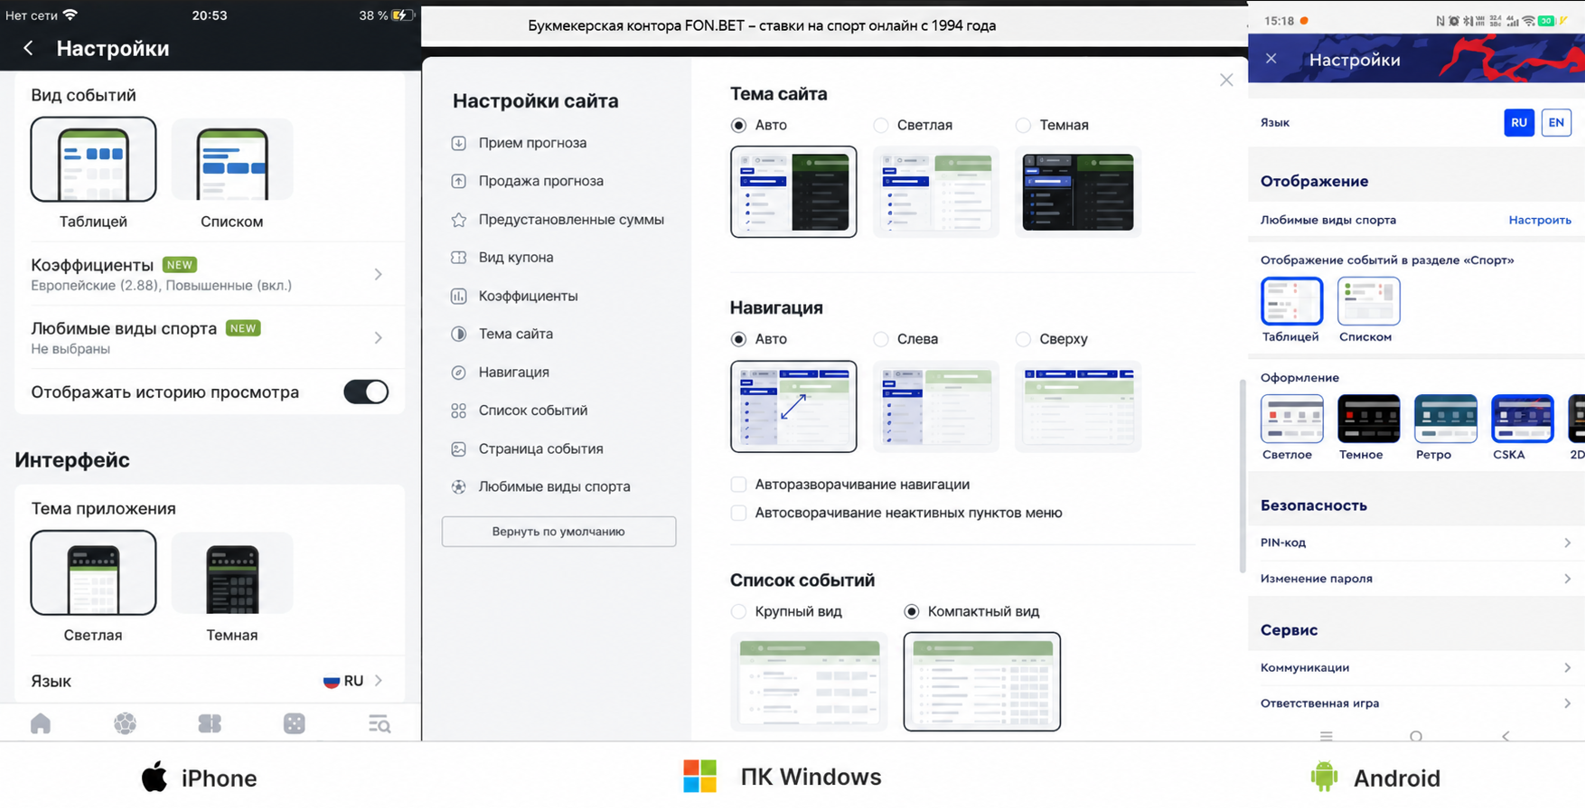Screen dimensions: 1585x808
Task: Select the Темная app theme thumbnail on iPhone
Action: (x=232, y=573)
